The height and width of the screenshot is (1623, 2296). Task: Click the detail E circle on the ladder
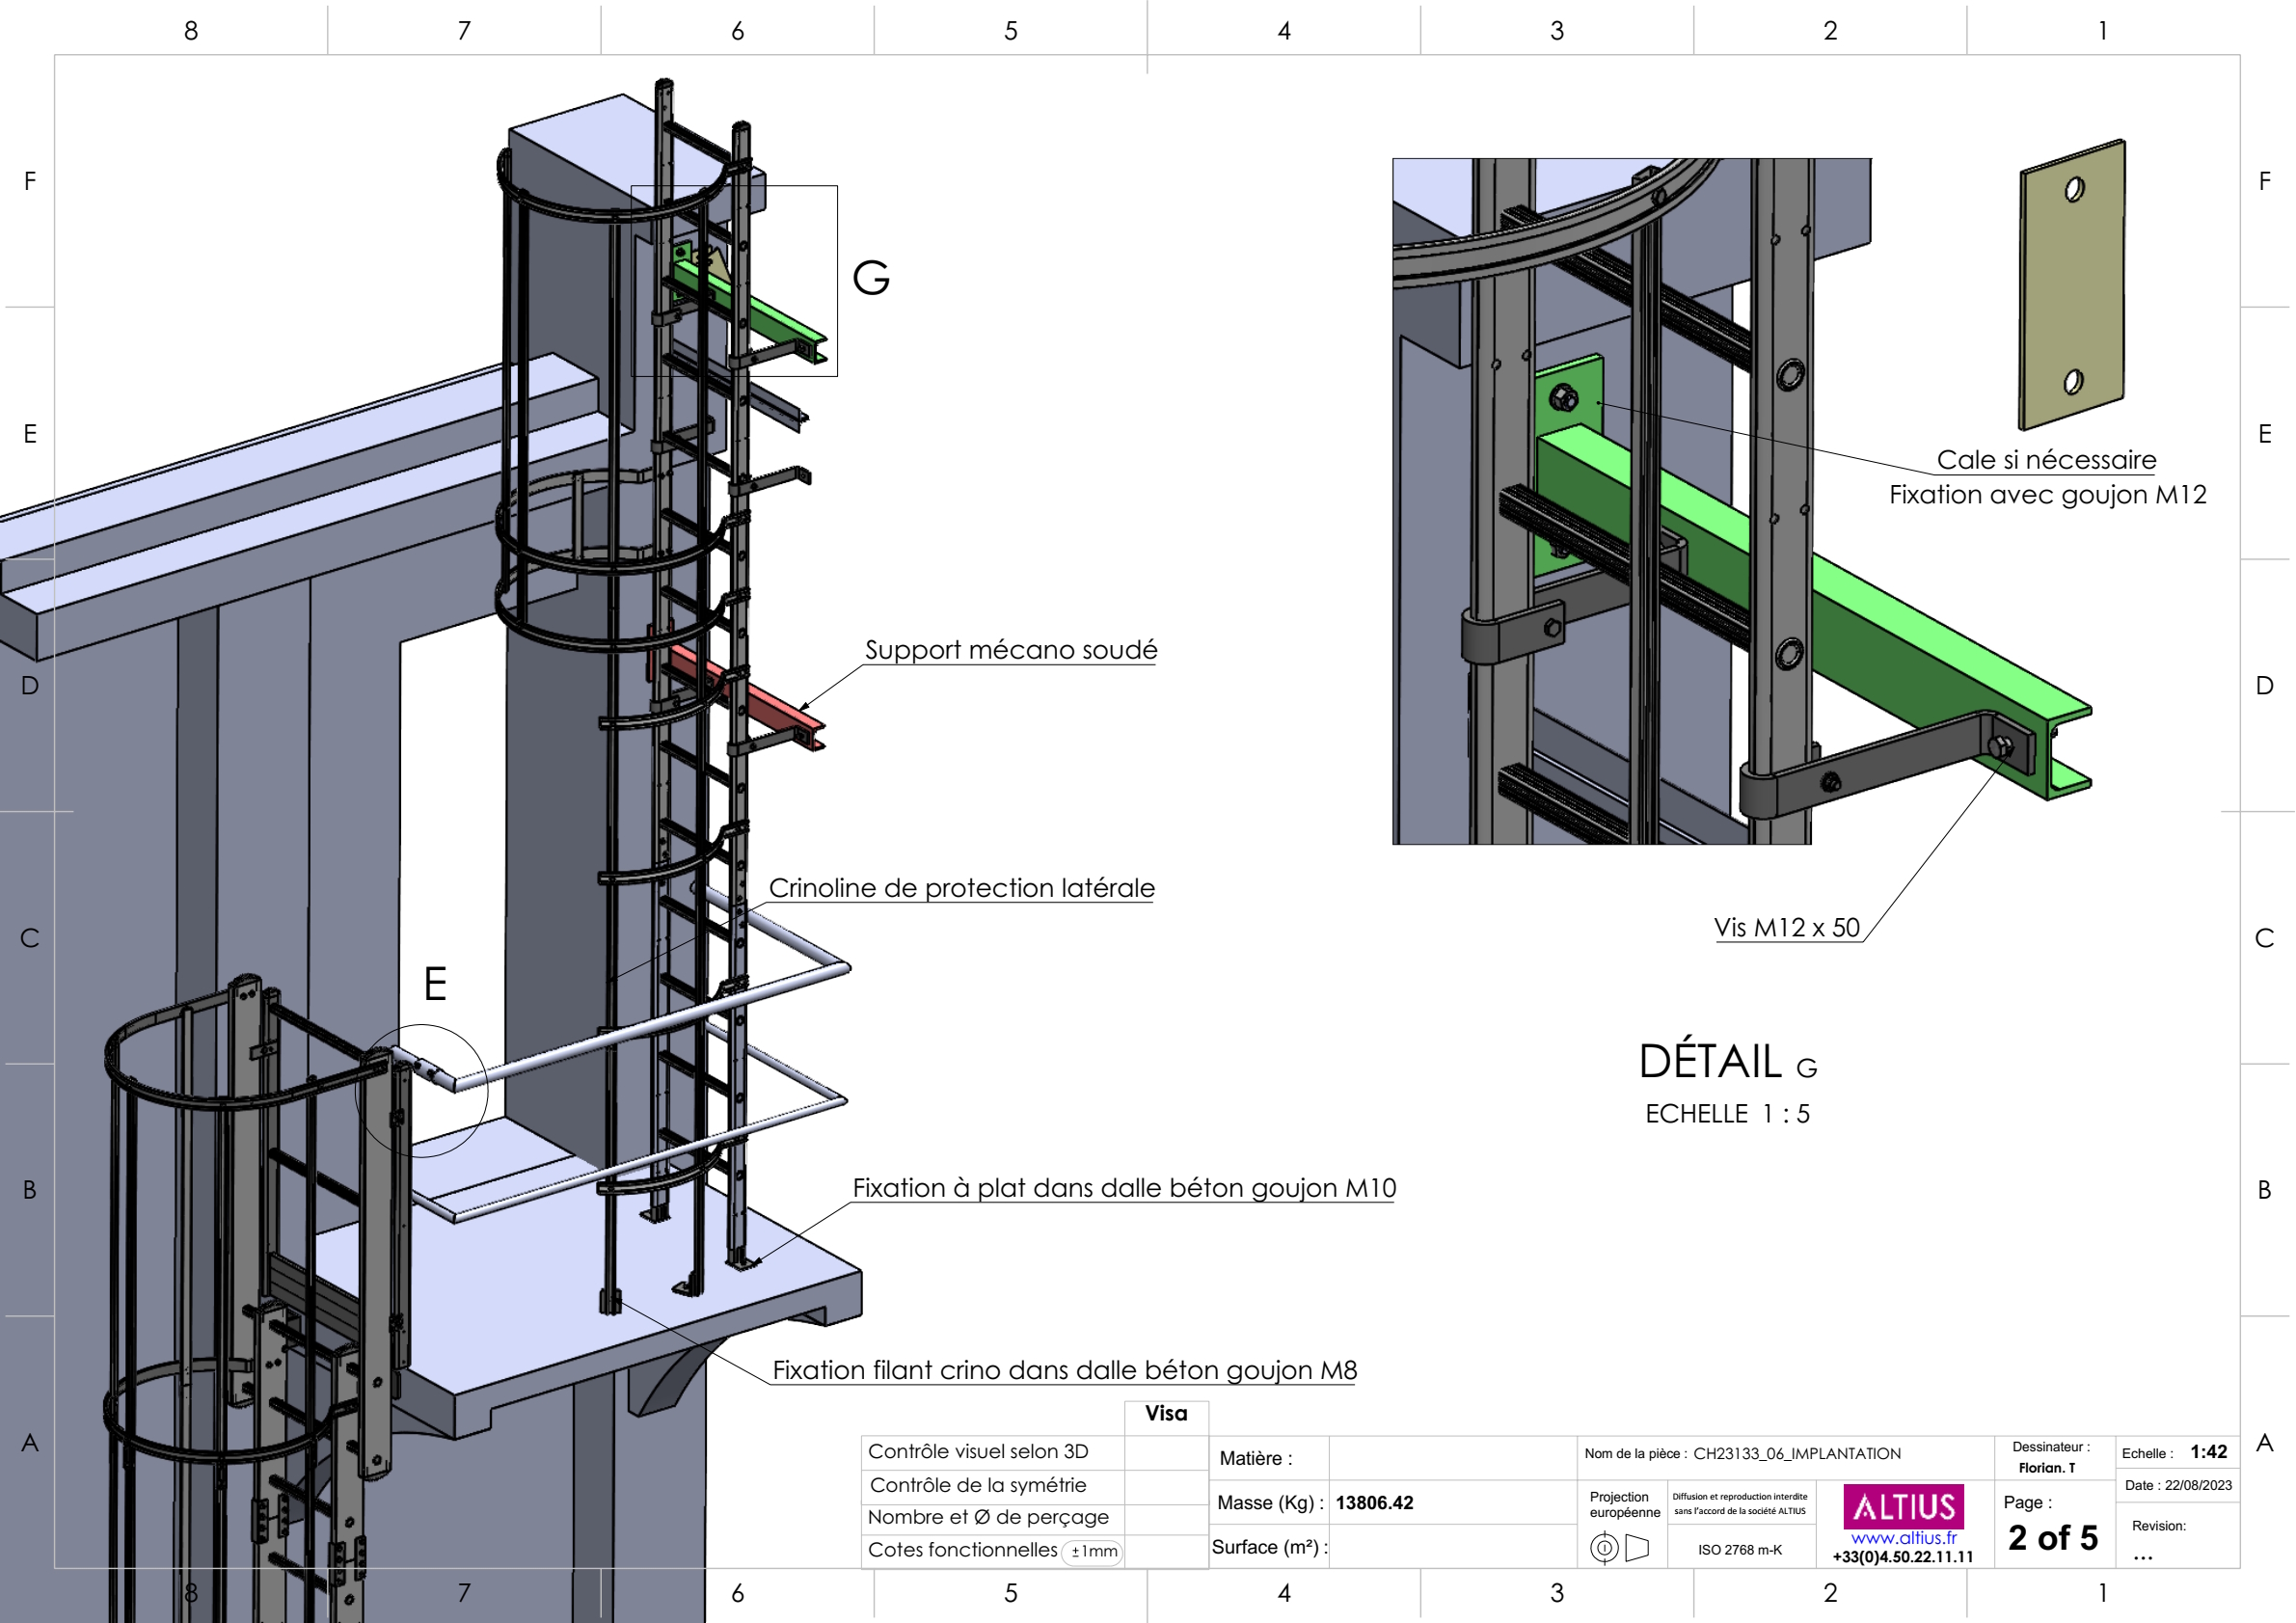(422, 1090)
